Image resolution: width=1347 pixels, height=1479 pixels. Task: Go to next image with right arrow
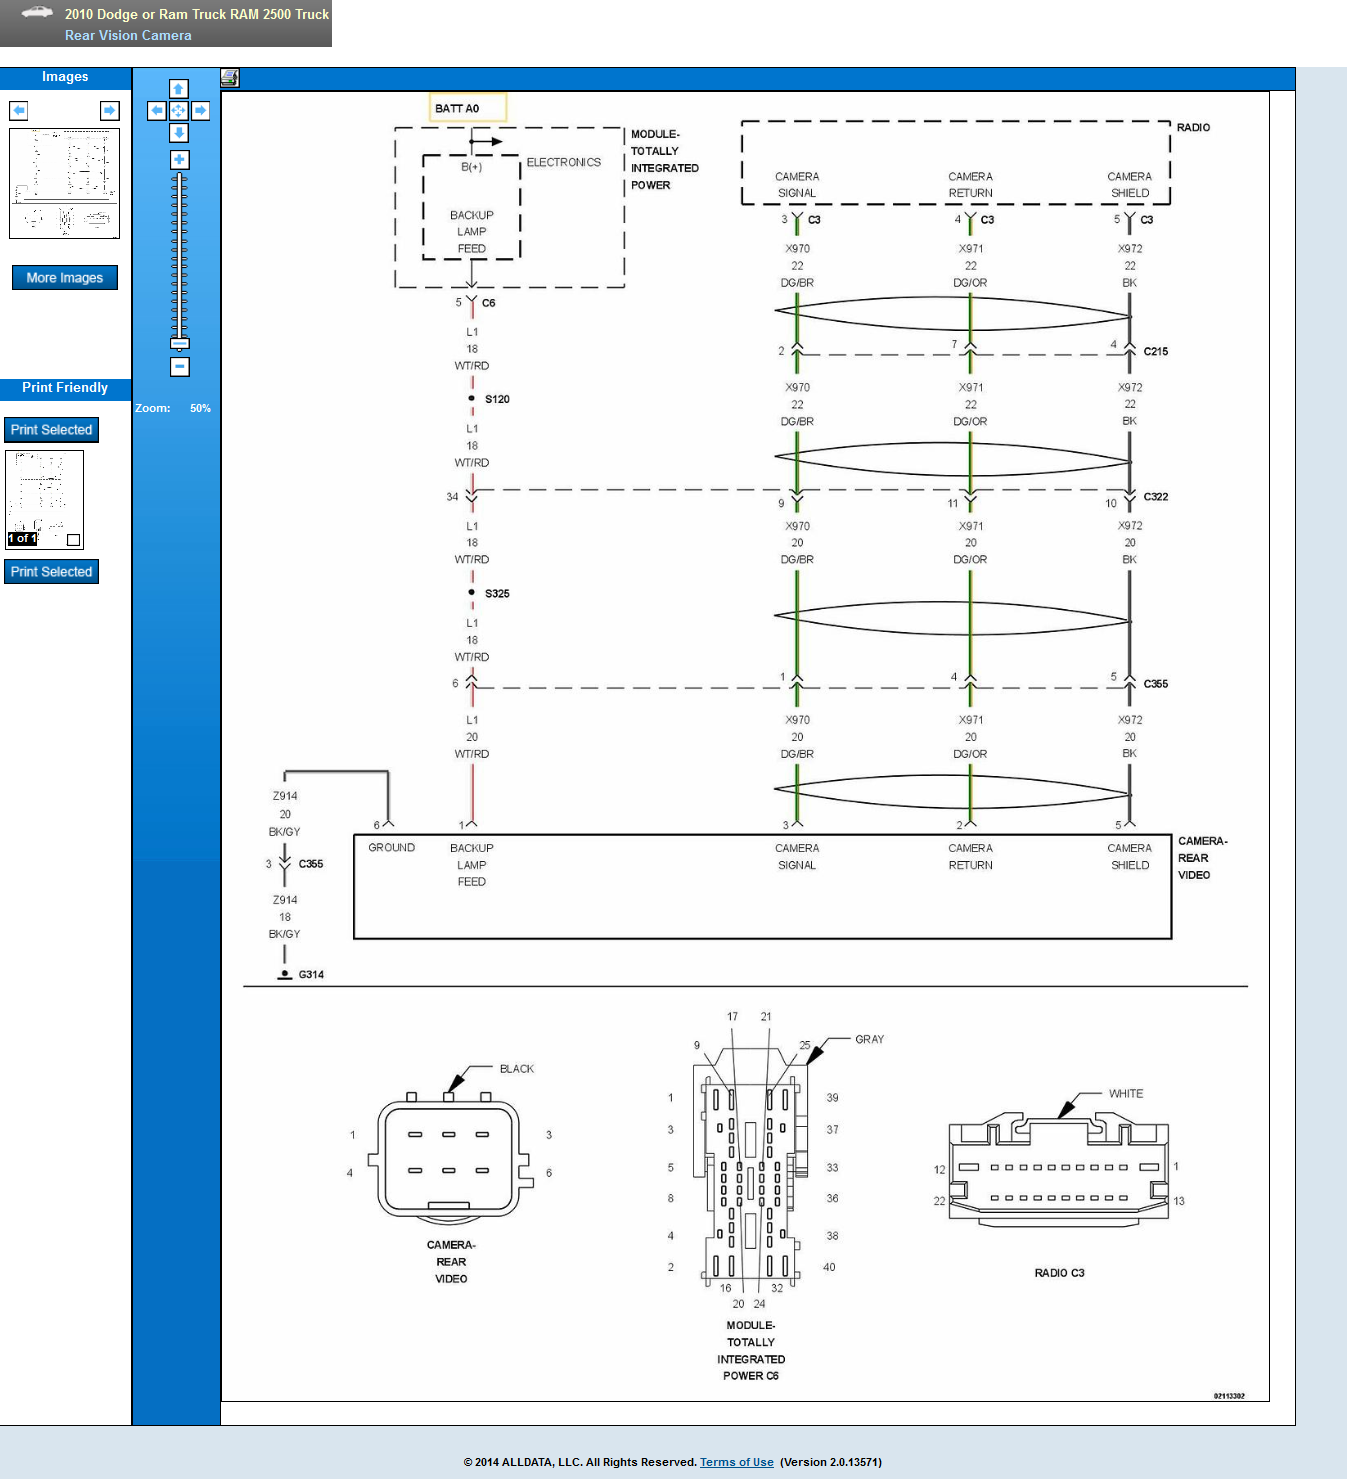110,110
